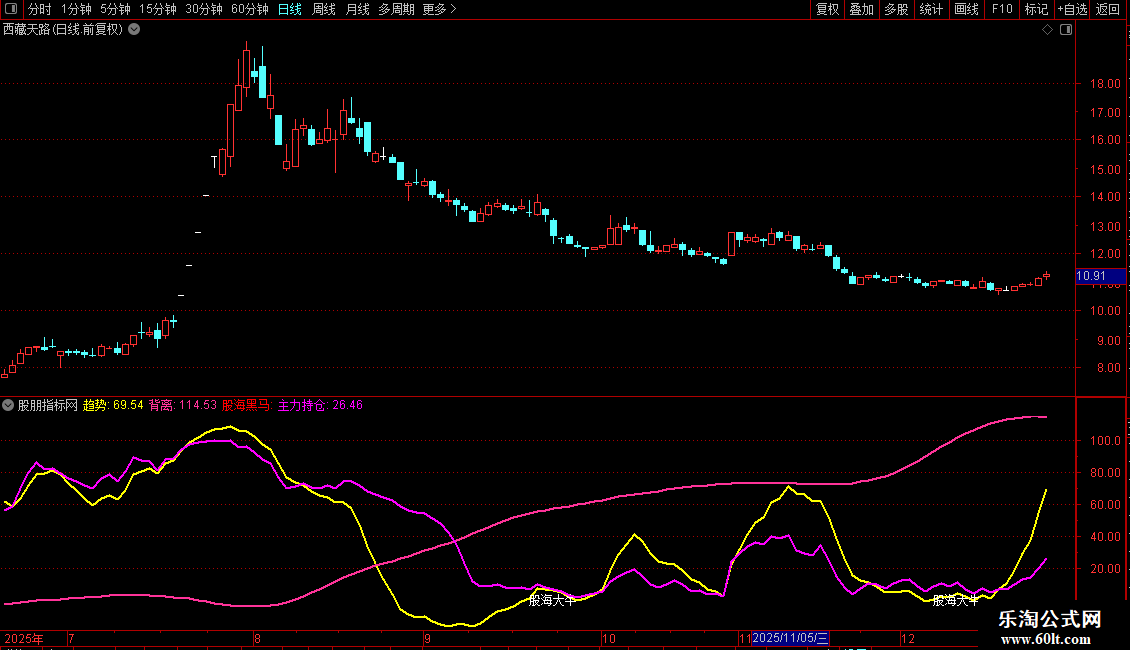Image resolution: width=1130 pixels, height=650 pixels.
Task: Expand the 股朋指标网 indicator dropdown
Action: coord(9,406)
